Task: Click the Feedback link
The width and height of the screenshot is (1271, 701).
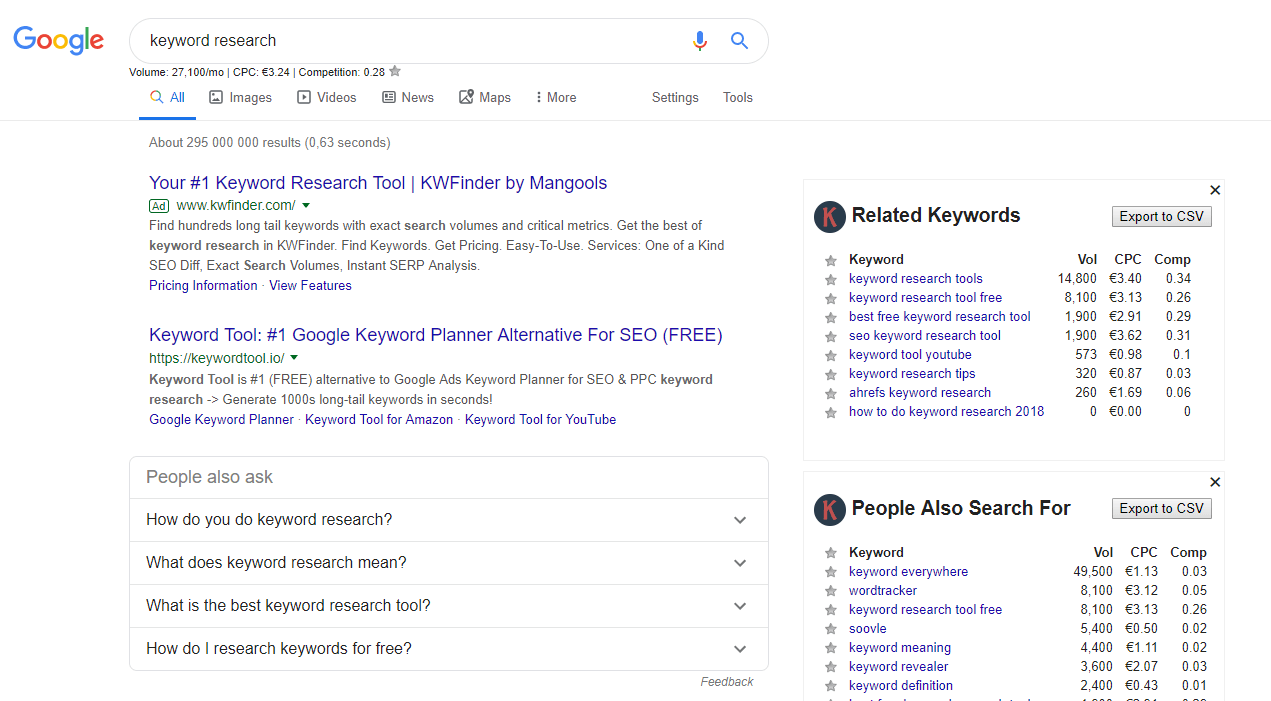Action: [727, 682]
